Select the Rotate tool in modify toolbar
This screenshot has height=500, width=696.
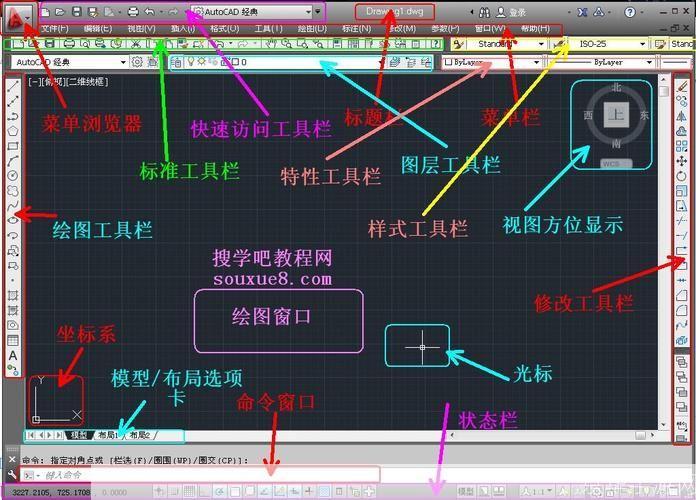point(681,176)
